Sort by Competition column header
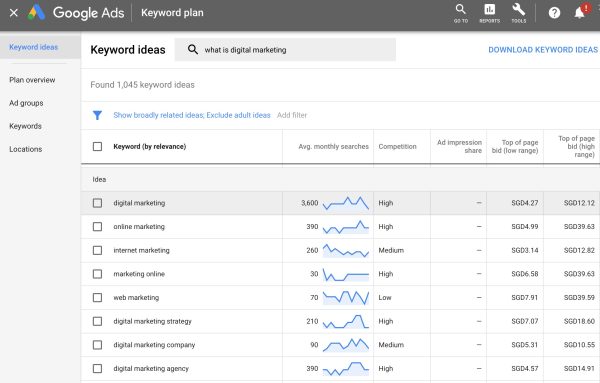This screenshot has height=383, width=600. [397, 147]
